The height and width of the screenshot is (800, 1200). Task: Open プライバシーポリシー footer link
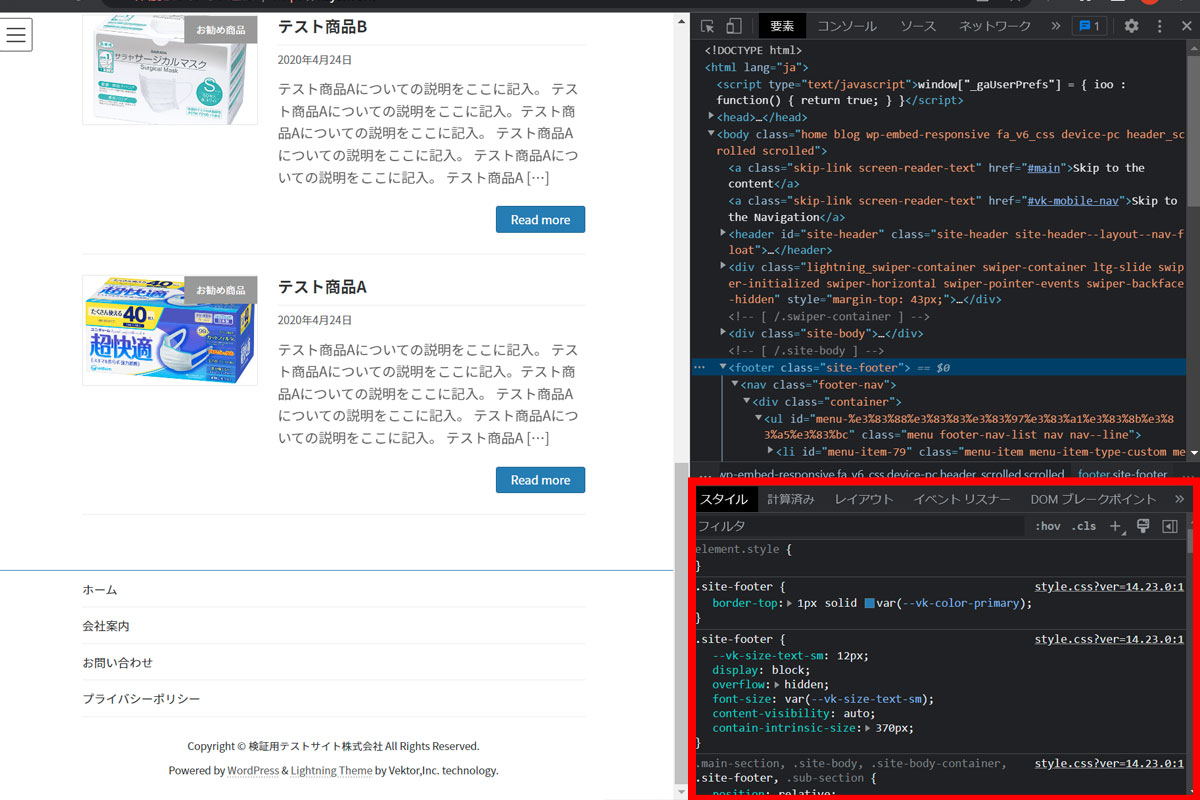142,699
